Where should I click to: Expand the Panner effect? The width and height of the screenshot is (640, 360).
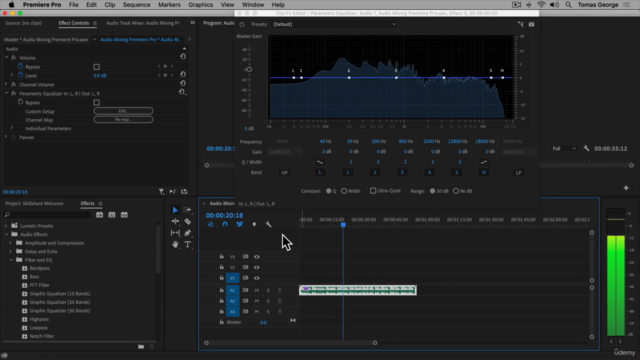pyautogui.click(x=6, y=137)
